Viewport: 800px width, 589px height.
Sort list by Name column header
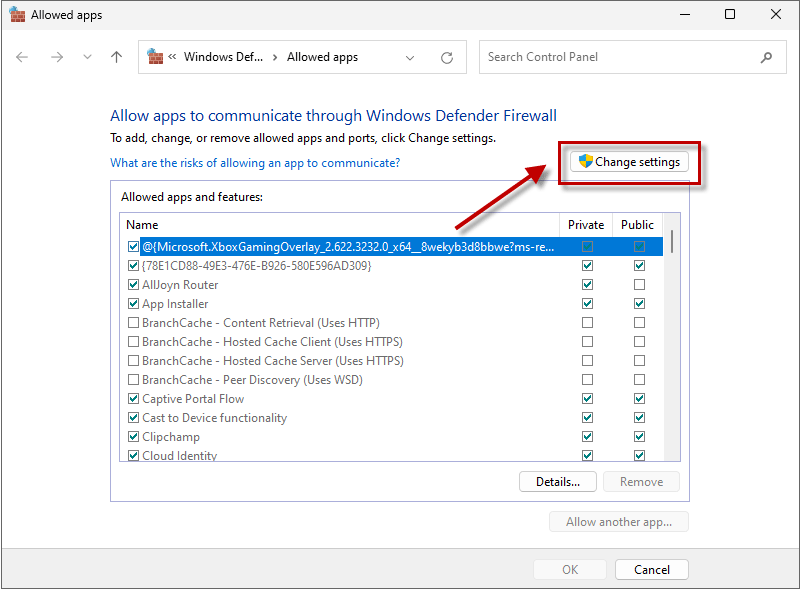pos(340,225)
